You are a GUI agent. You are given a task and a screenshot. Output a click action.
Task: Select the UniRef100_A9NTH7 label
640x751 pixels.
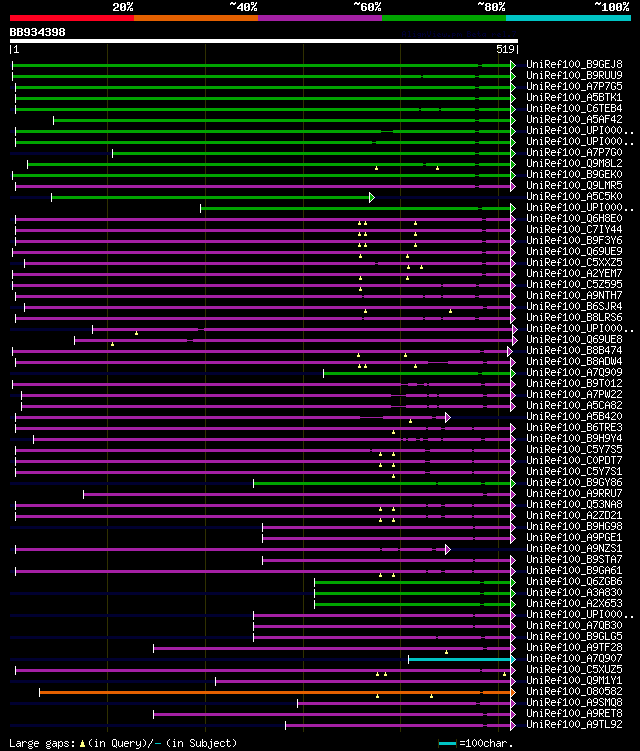tap(574, 296)
